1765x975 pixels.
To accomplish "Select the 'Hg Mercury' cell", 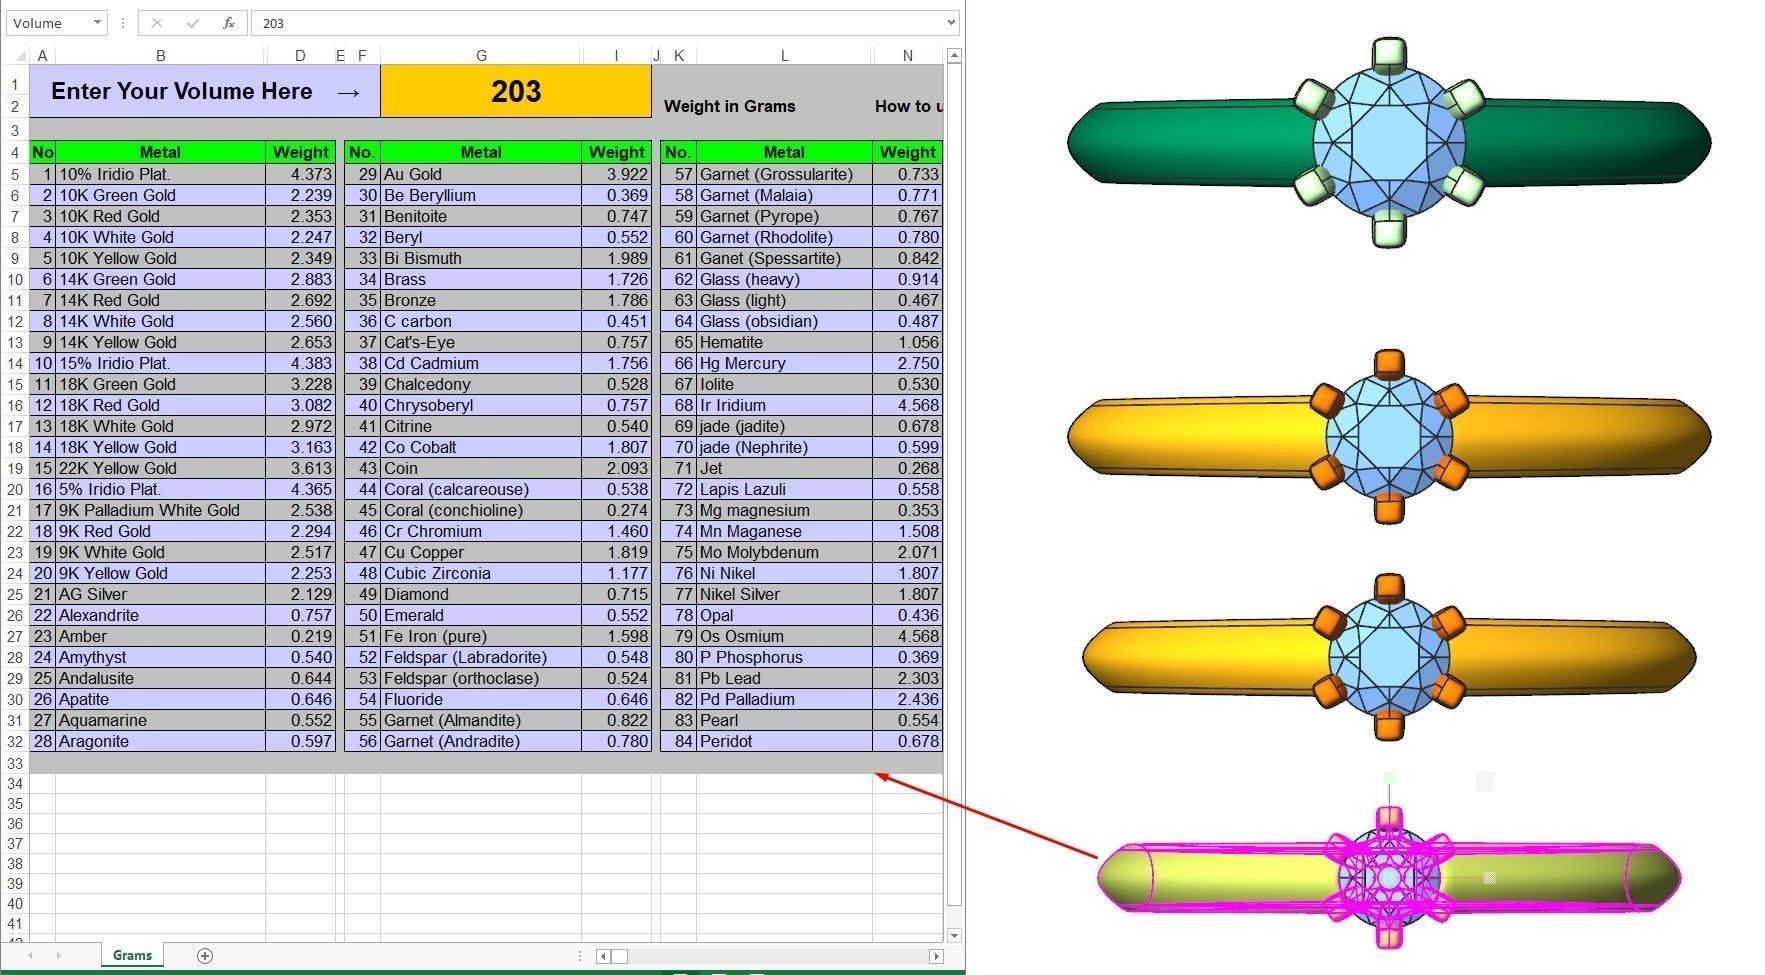I will point(784,363).
